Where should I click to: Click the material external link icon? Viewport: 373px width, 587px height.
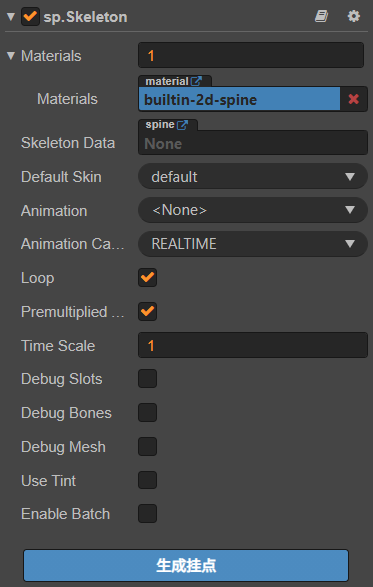click(196, 81)
